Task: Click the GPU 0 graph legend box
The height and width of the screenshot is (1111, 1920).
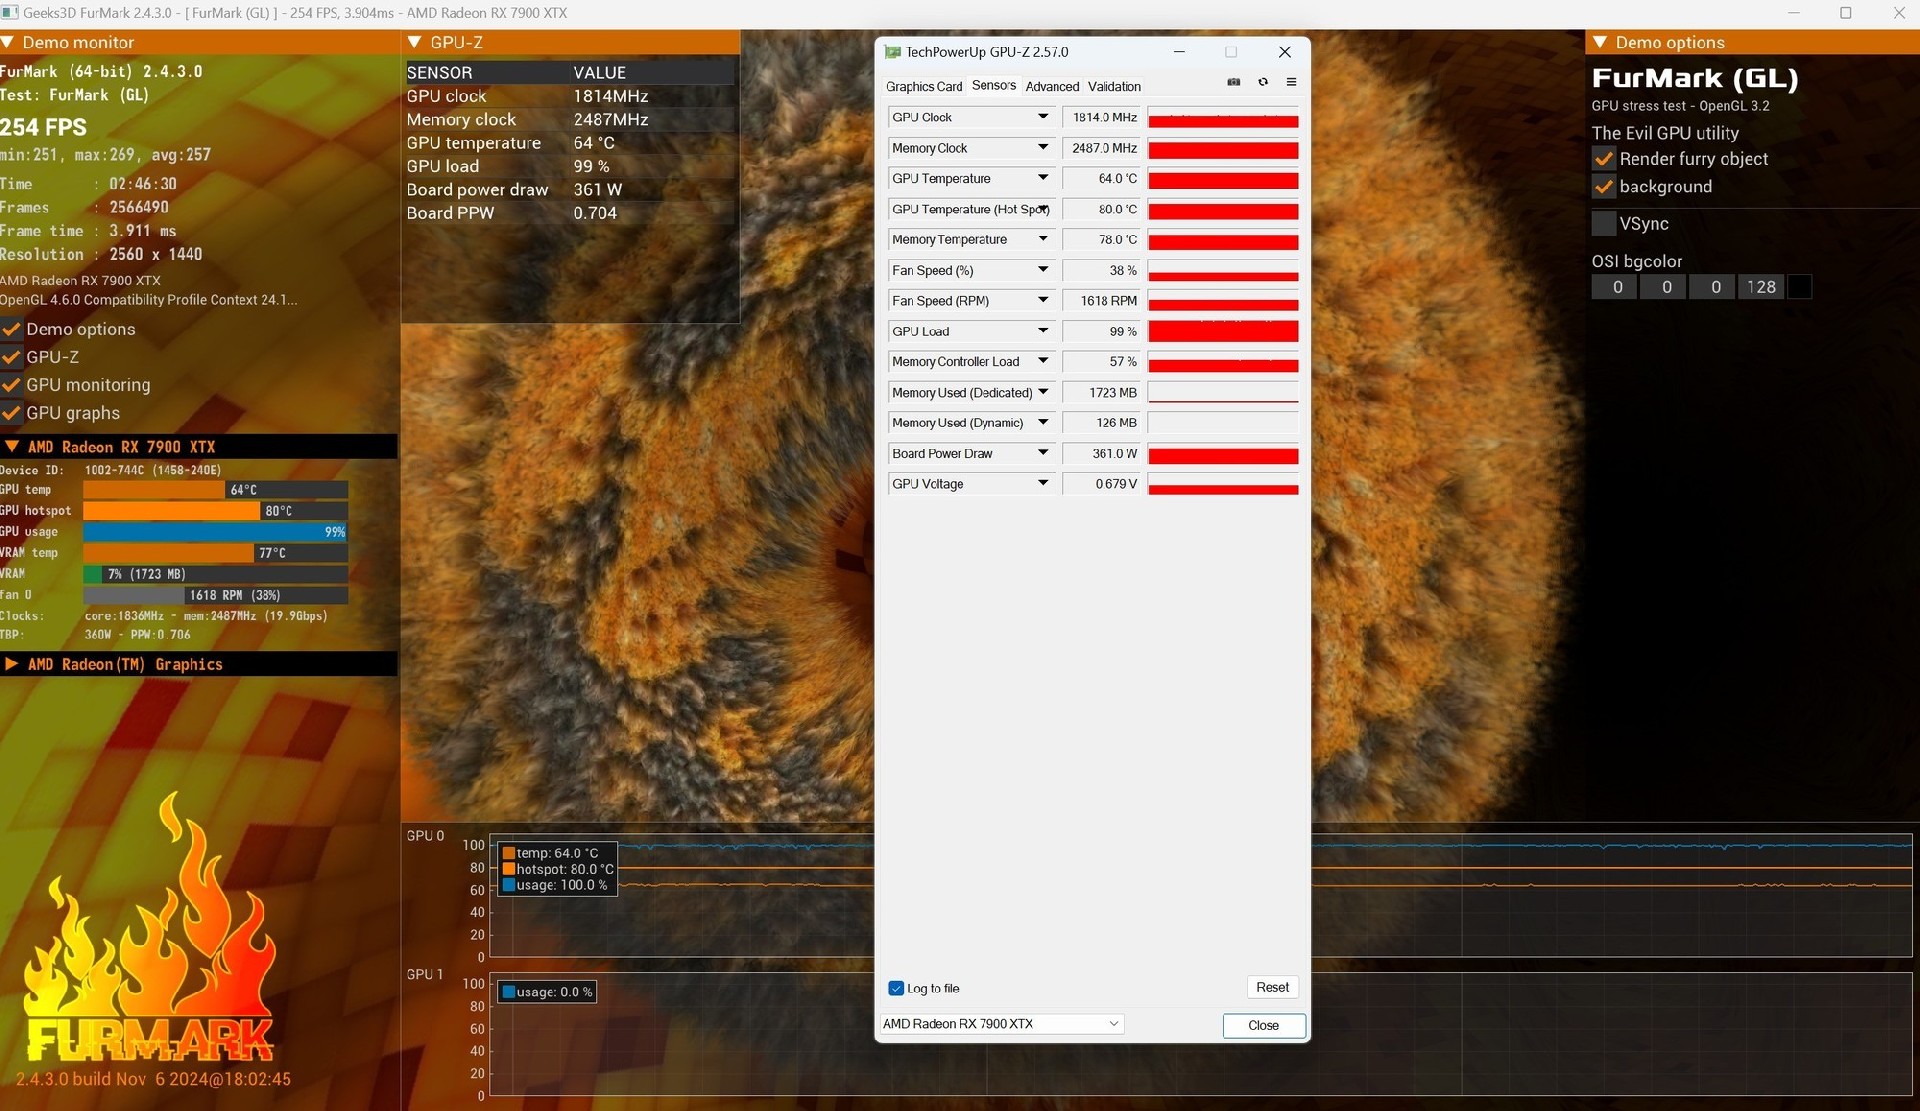Action: pos(557,869)
